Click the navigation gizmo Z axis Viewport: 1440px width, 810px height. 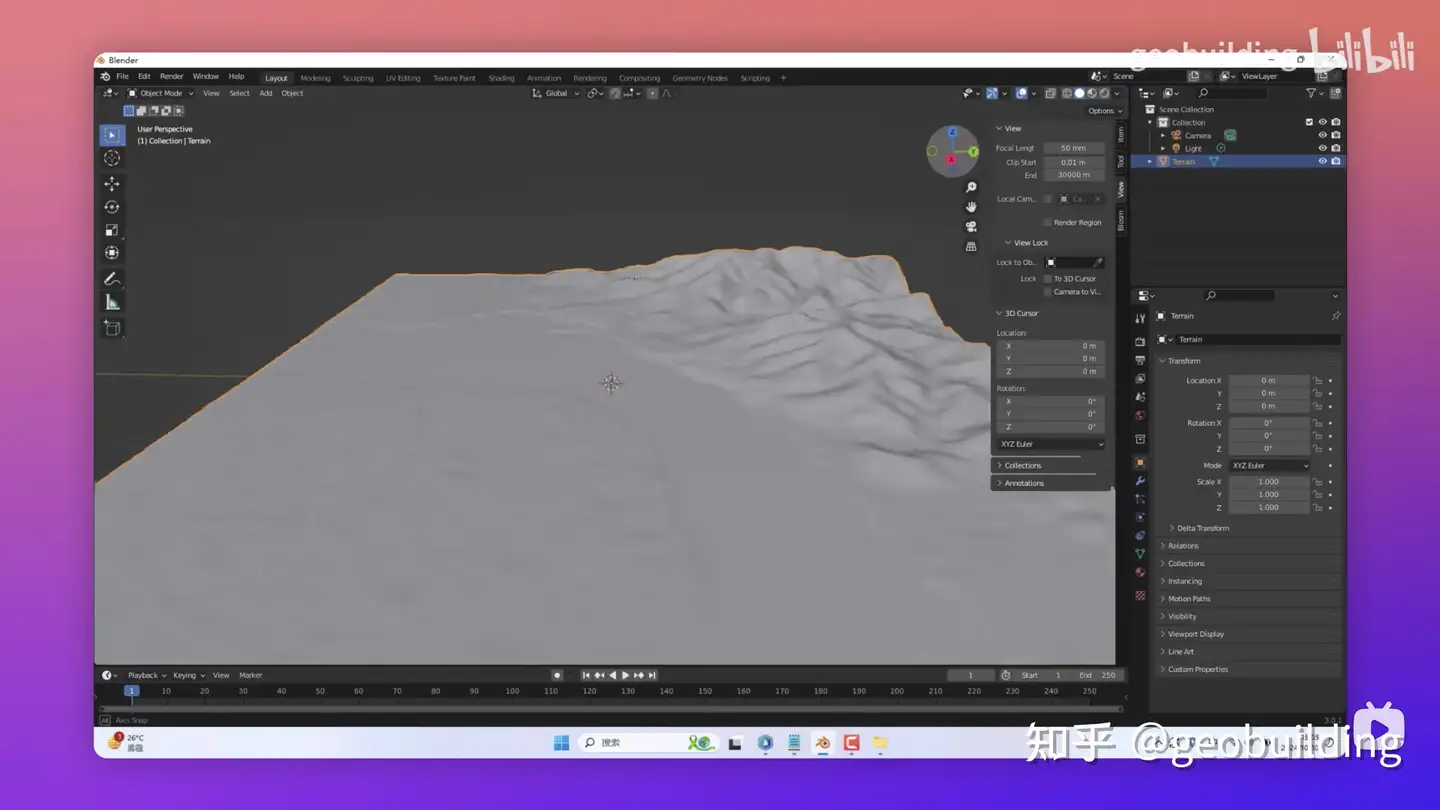[x=953, y=132]
